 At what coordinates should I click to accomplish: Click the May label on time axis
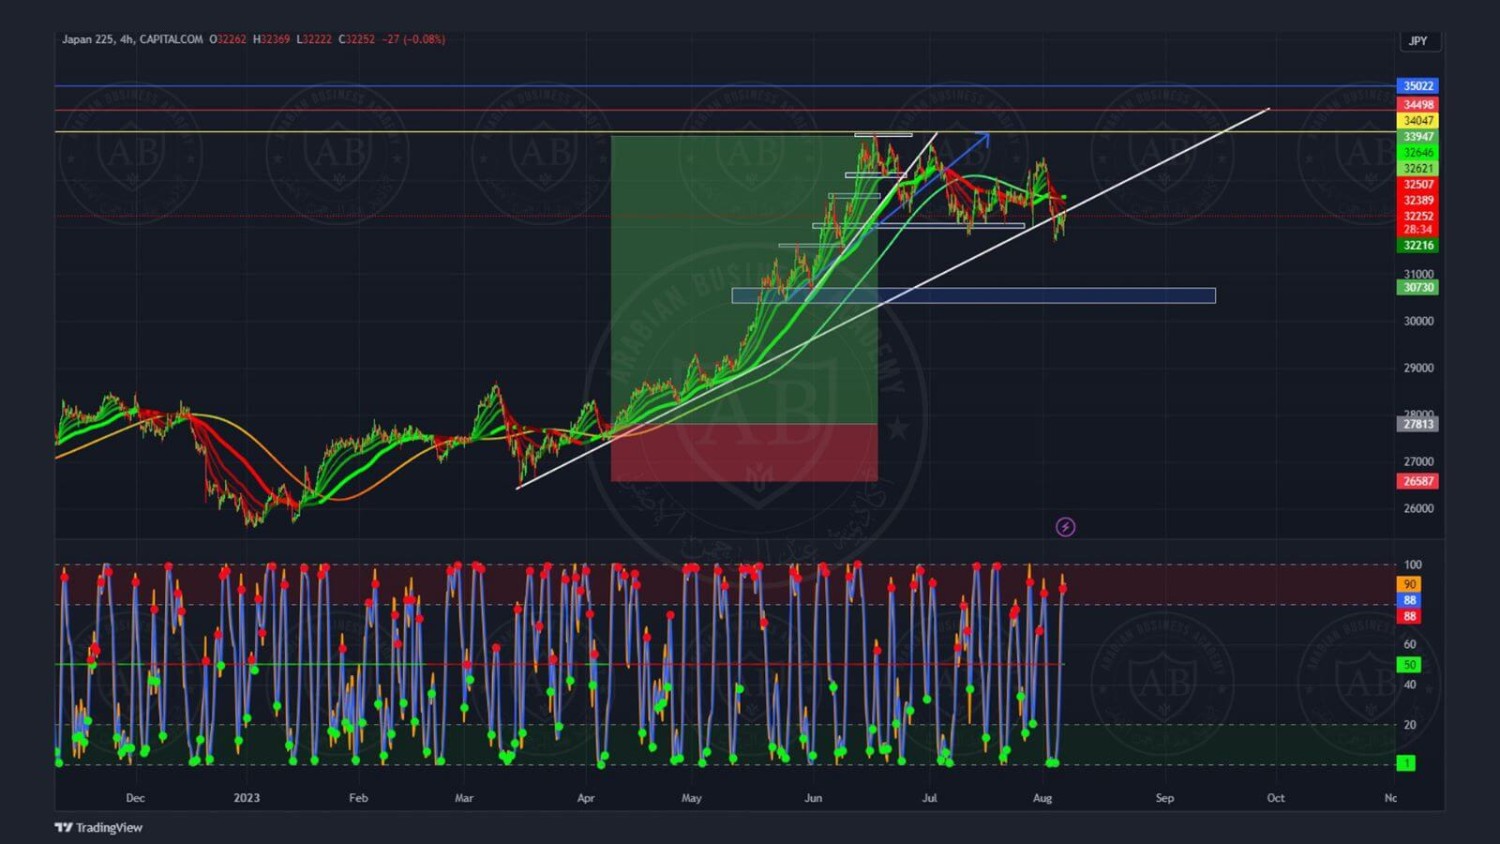pos(691,798)
